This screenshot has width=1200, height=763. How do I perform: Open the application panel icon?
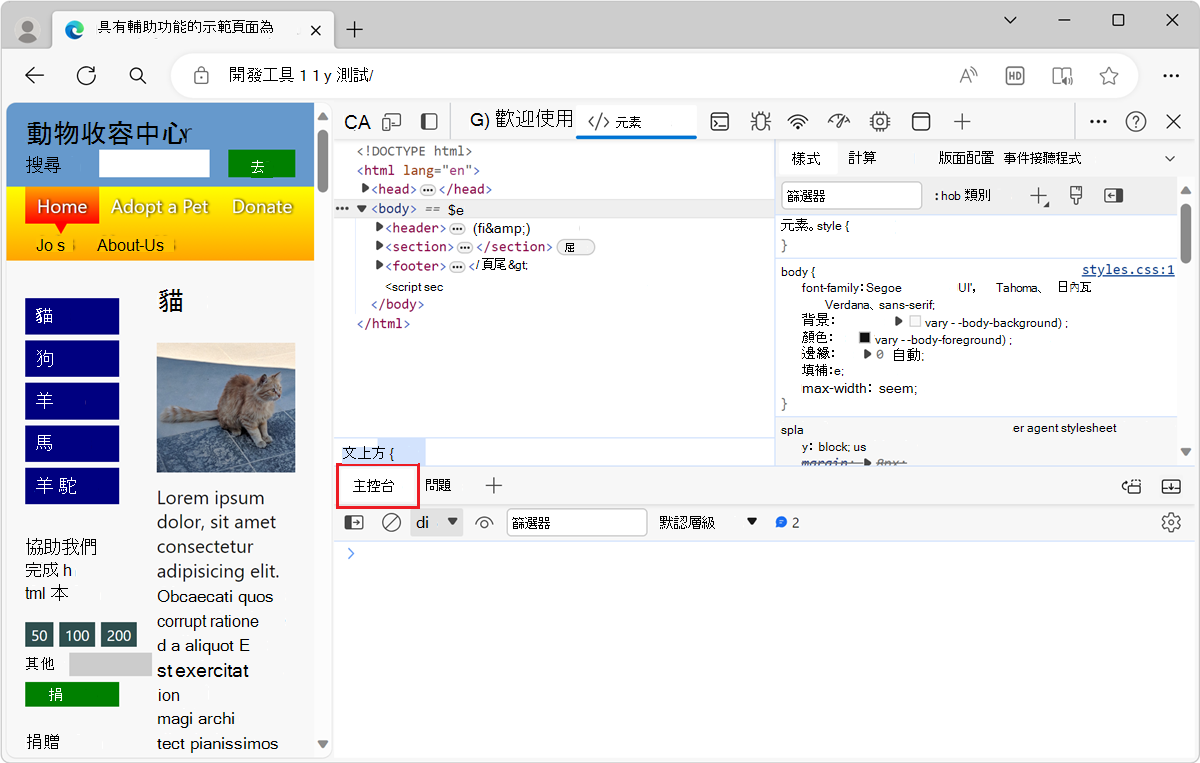coord(920,121)
